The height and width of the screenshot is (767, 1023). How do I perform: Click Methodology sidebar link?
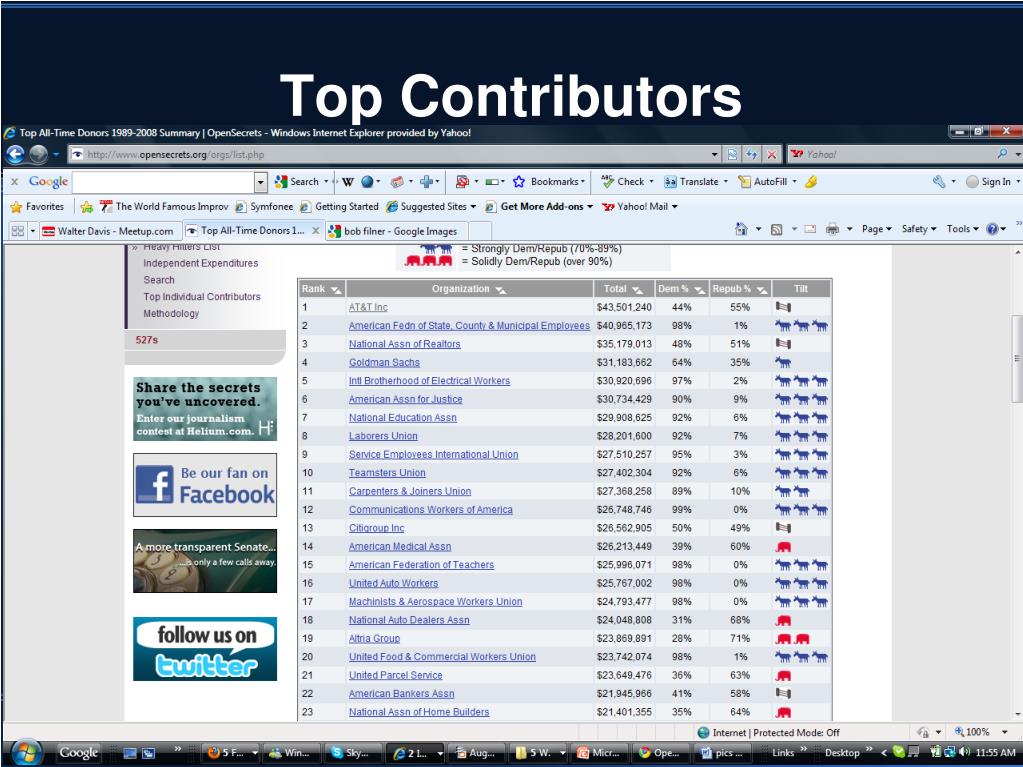pyautogui.click(x=171, y=313)
